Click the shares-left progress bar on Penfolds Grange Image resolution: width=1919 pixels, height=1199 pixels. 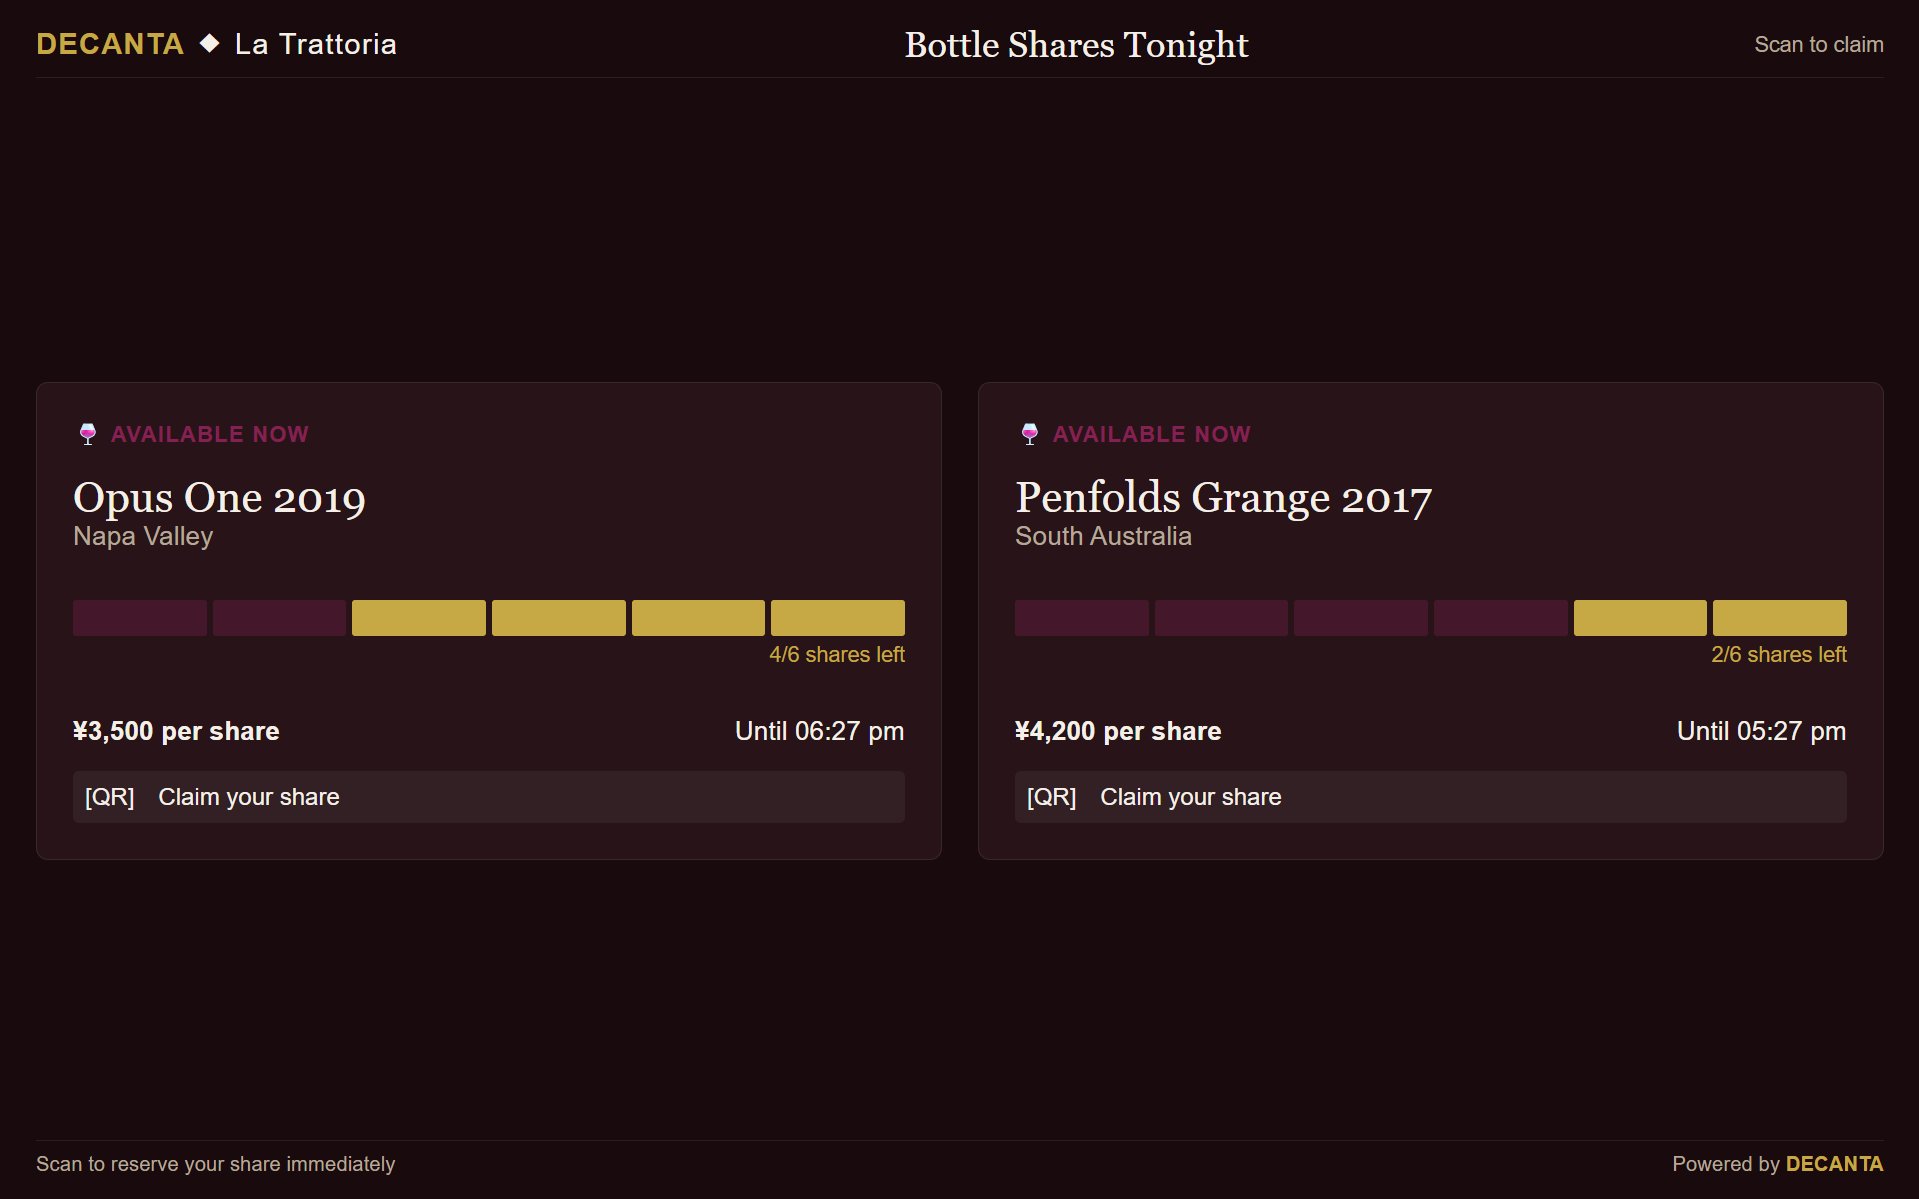click(x=1430, y=618)
